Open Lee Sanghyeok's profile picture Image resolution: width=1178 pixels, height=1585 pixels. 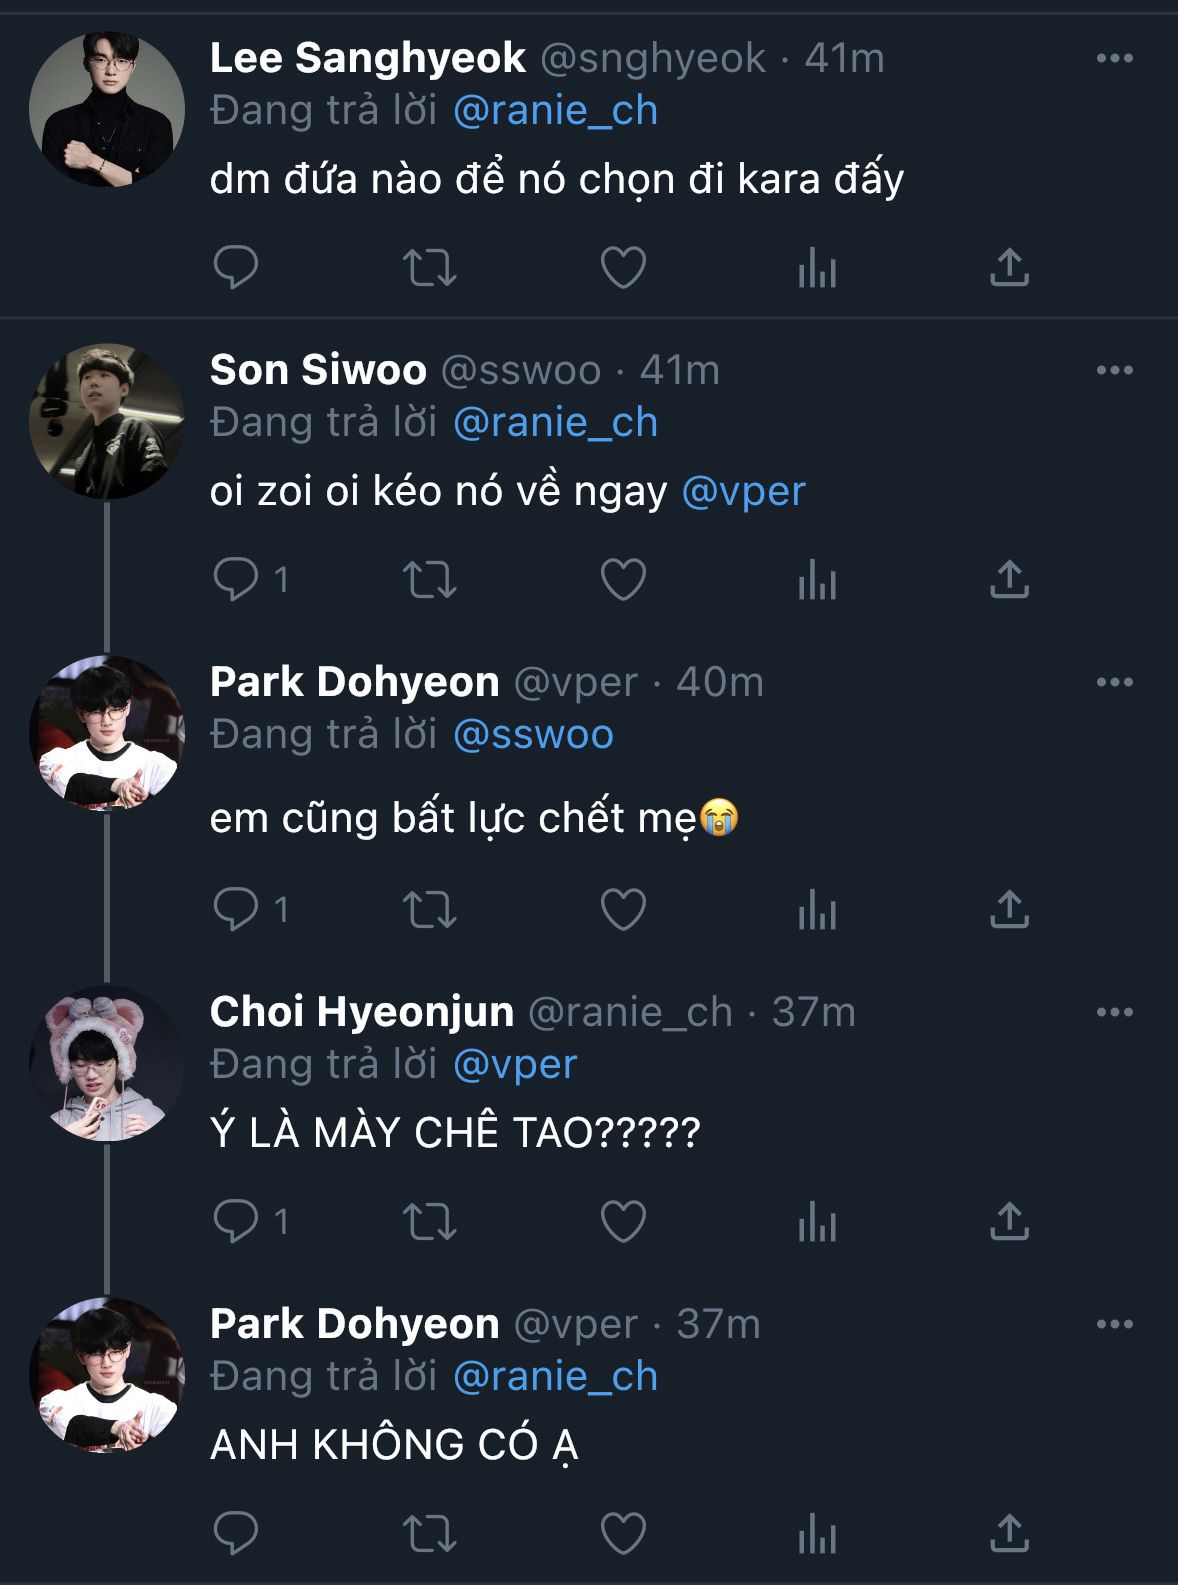(x=107, y=109)
